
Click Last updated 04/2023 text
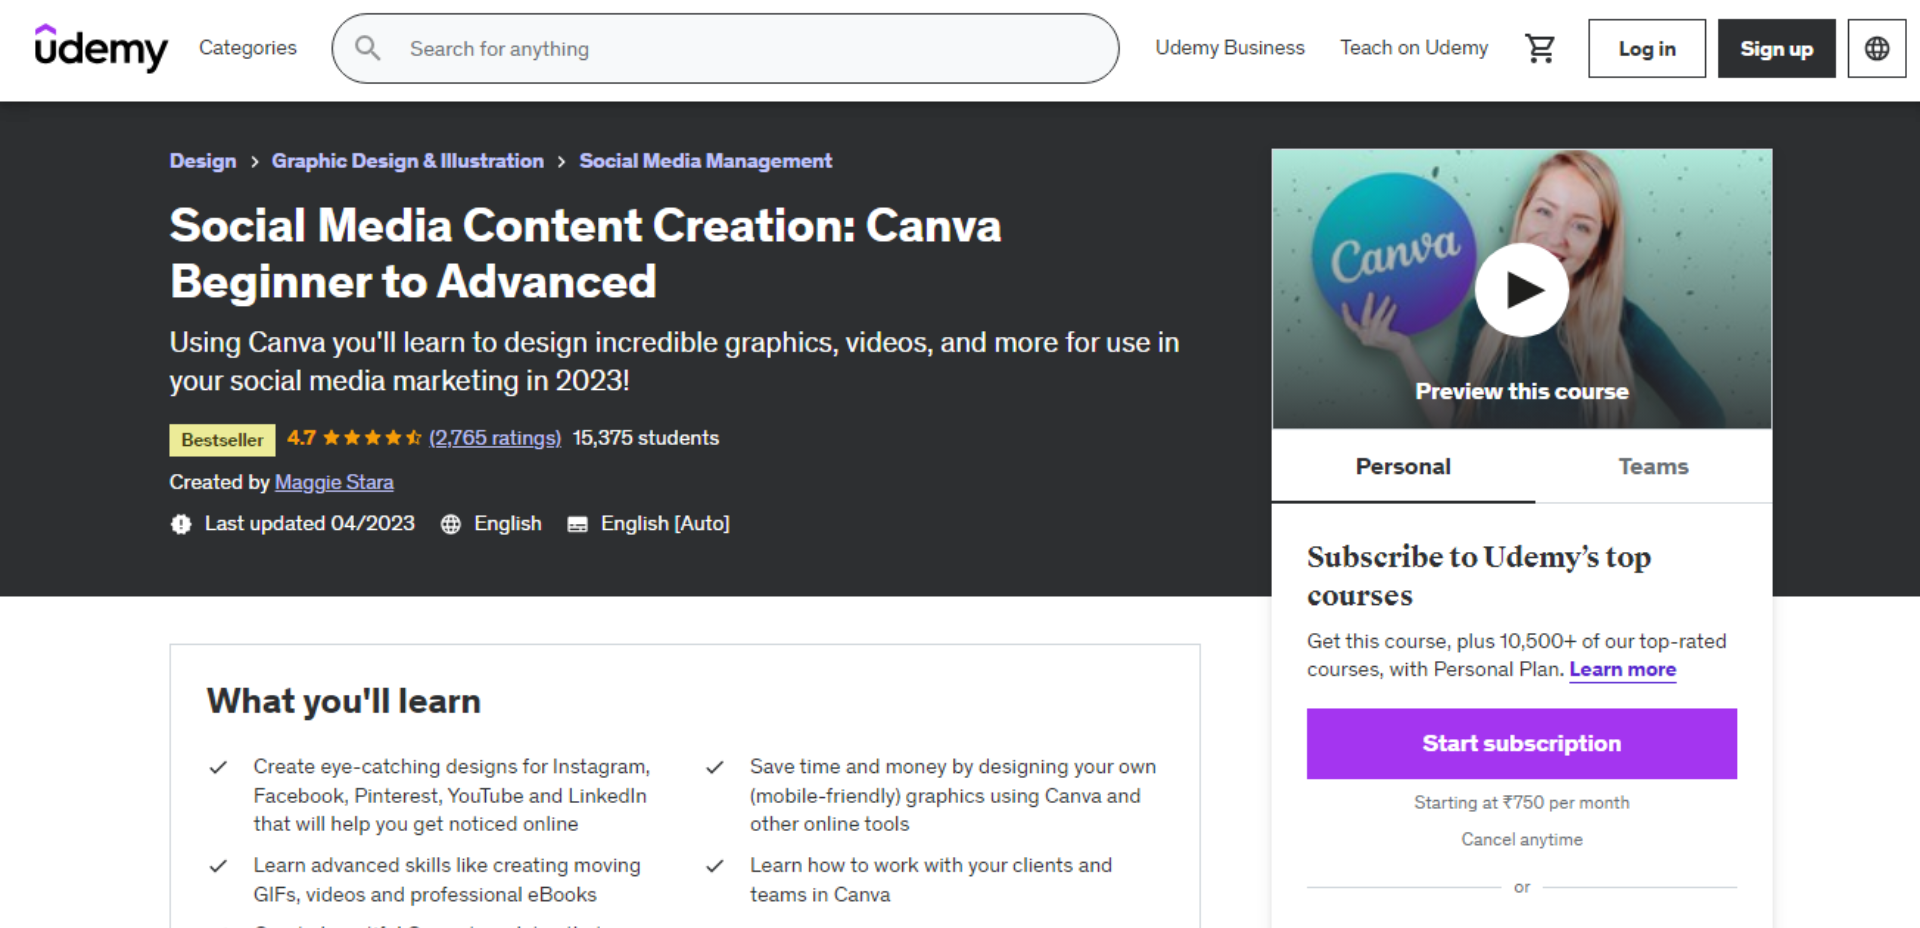pyautogui.click(x=309, y=524)
